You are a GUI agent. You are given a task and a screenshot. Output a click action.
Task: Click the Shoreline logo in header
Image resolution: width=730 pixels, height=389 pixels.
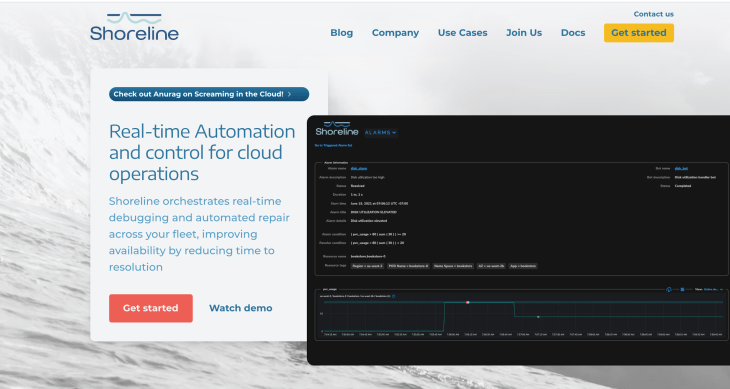click(x=134, y=27)
